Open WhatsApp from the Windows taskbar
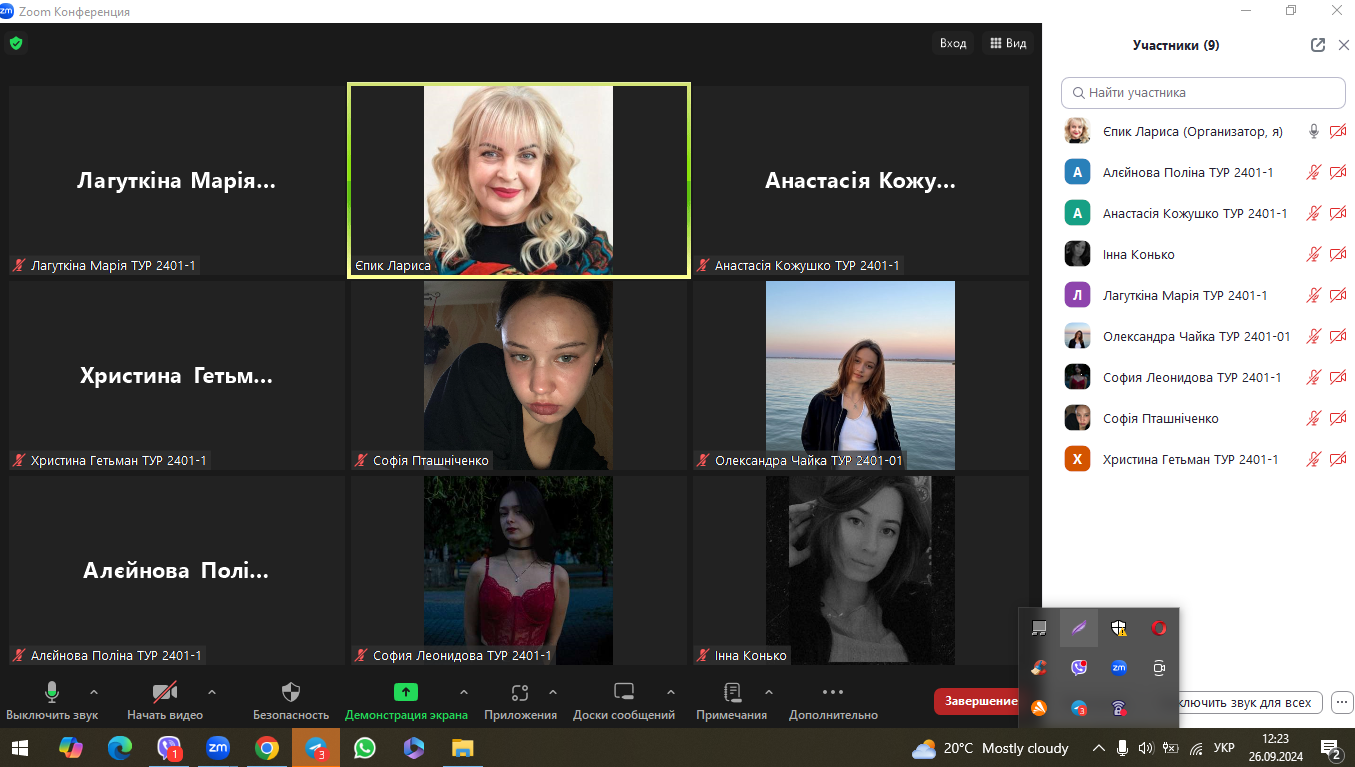Screen dimensions: 1355x767 365,748
